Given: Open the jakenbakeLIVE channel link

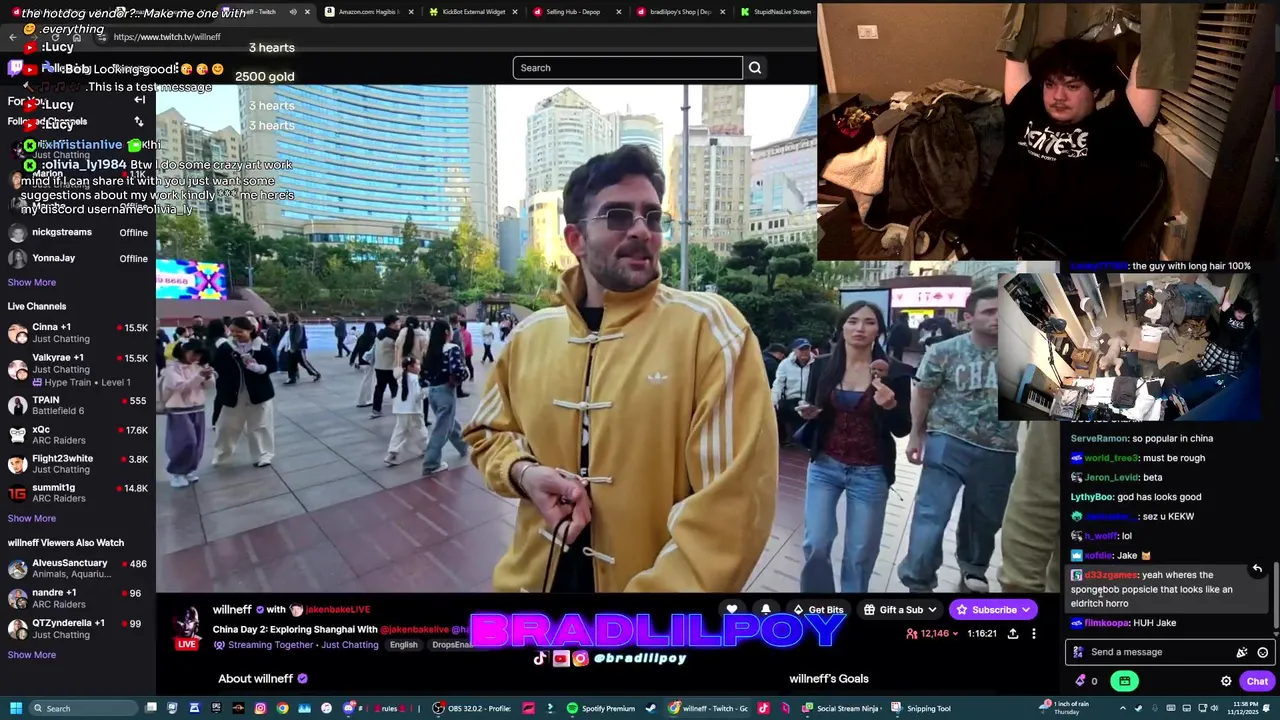Looking at the screenshot, I should tap(337, 609).
